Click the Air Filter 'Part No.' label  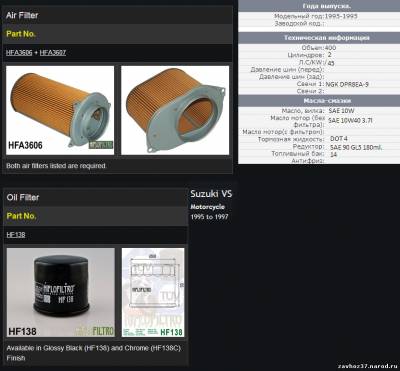tap(21, 34)
